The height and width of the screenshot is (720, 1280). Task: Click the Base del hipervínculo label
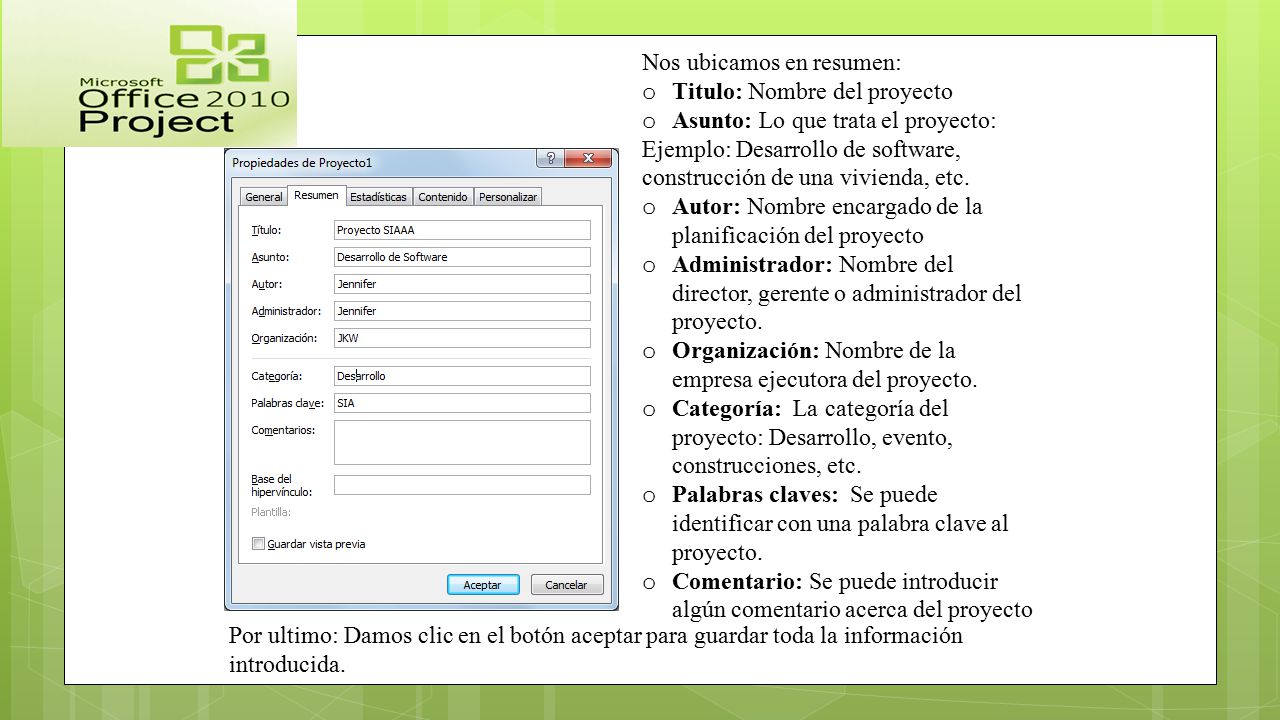pyautogui.click(x=282, y=486)
